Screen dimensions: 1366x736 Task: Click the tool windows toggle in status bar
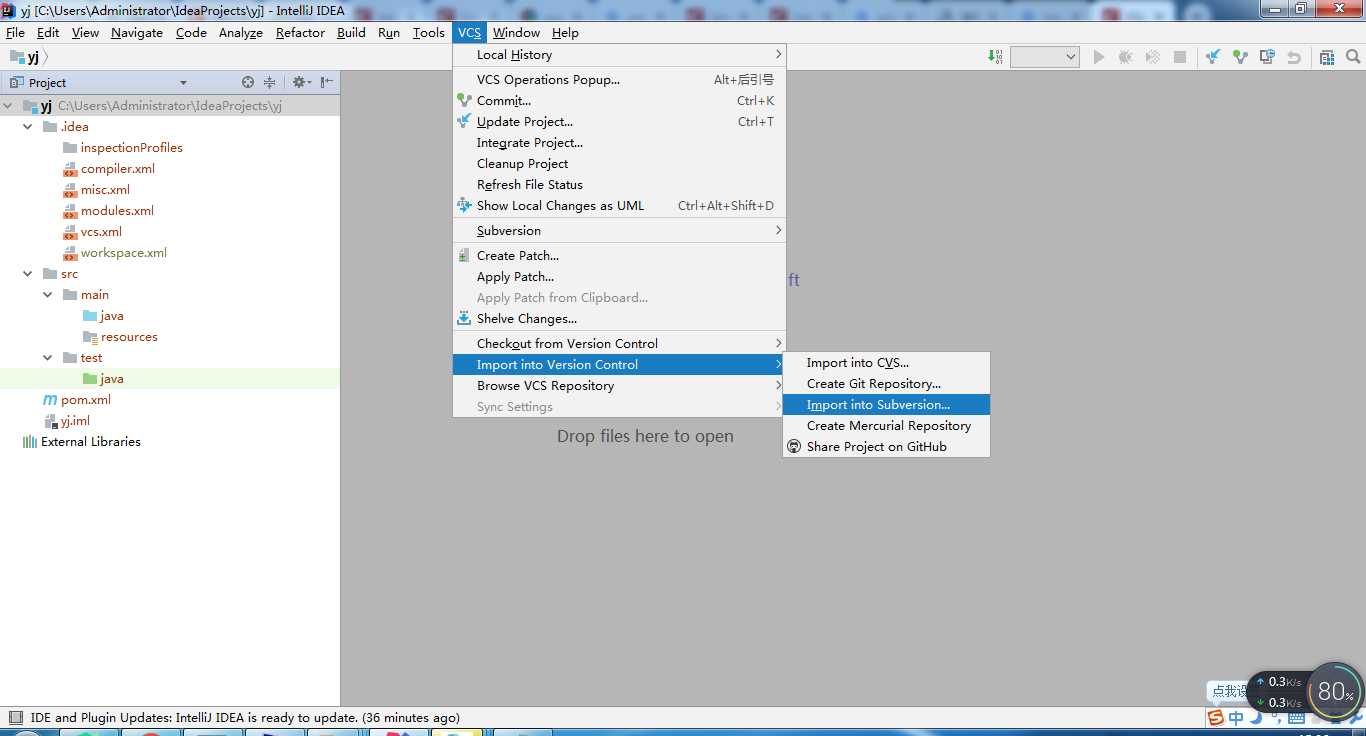pos(15,717)
